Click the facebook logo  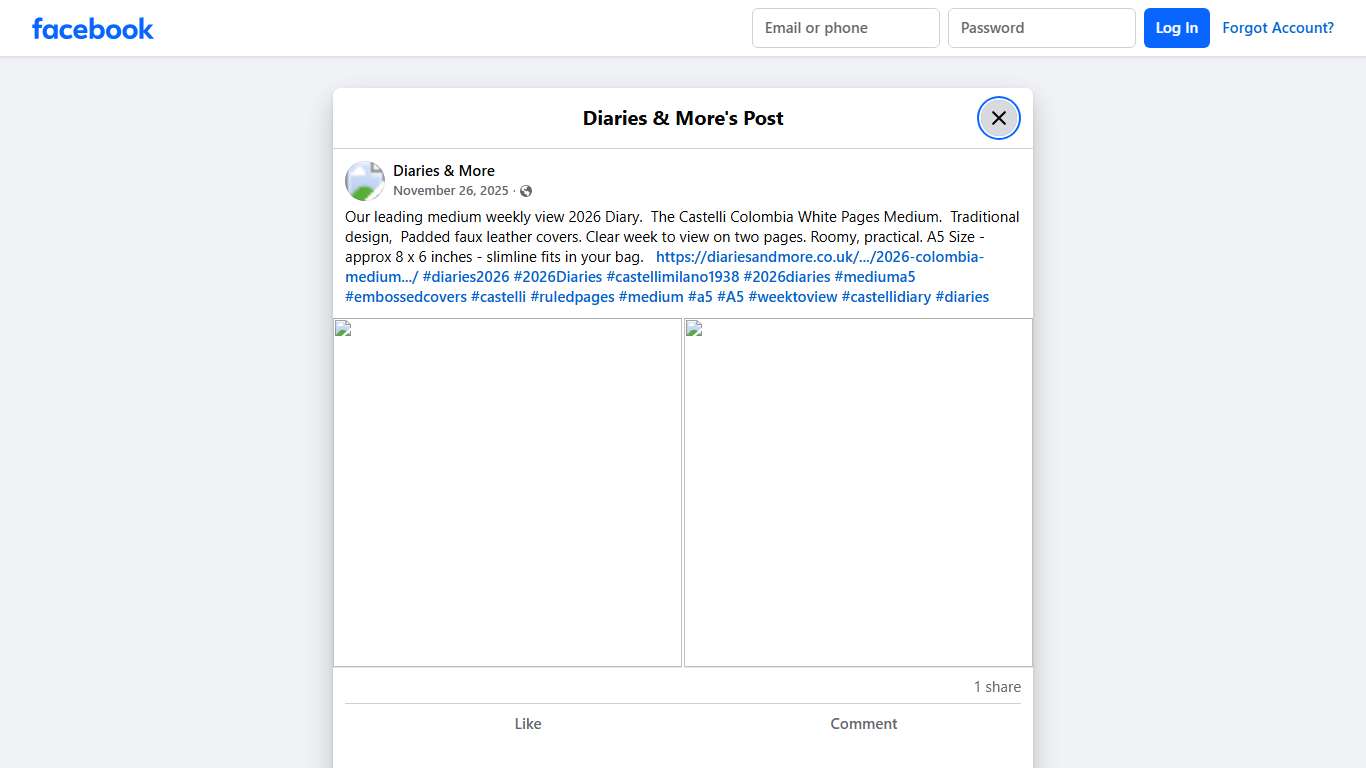[x=92, y=28]
